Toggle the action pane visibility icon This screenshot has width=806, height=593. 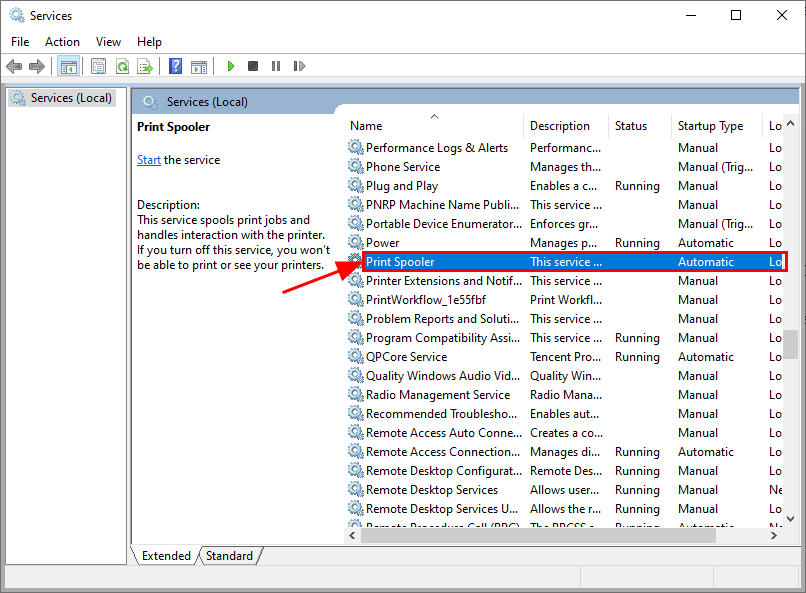point(199,66)
